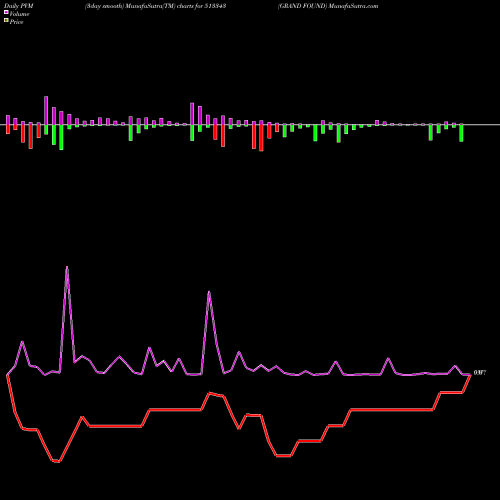Click the Price legend color swatch
The width and height of the screenshot is (500, 500).
(6, 21)
